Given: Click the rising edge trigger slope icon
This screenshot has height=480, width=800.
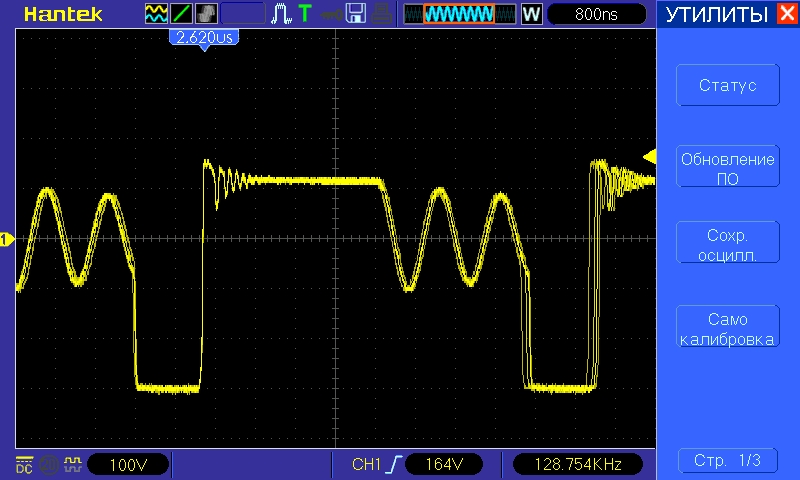Looking at the screenshot, I should (396, 464).
